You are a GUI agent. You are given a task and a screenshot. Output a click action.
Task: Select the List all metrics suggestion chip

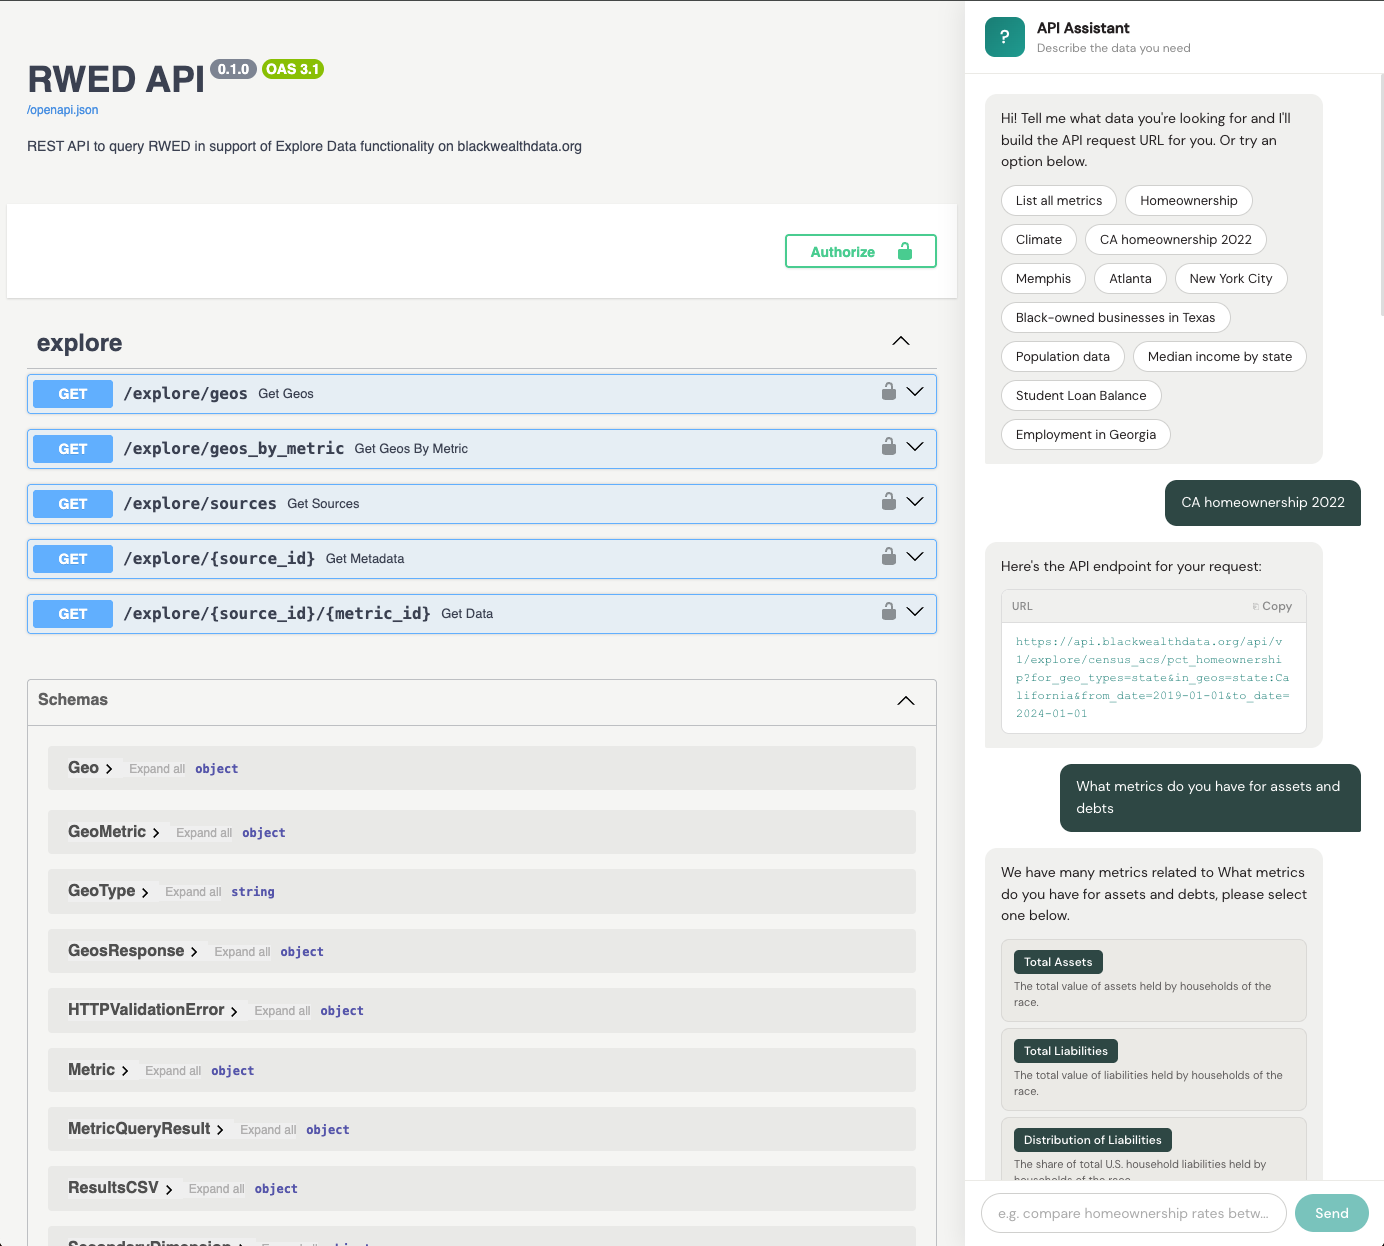[x=1059, y=200]
